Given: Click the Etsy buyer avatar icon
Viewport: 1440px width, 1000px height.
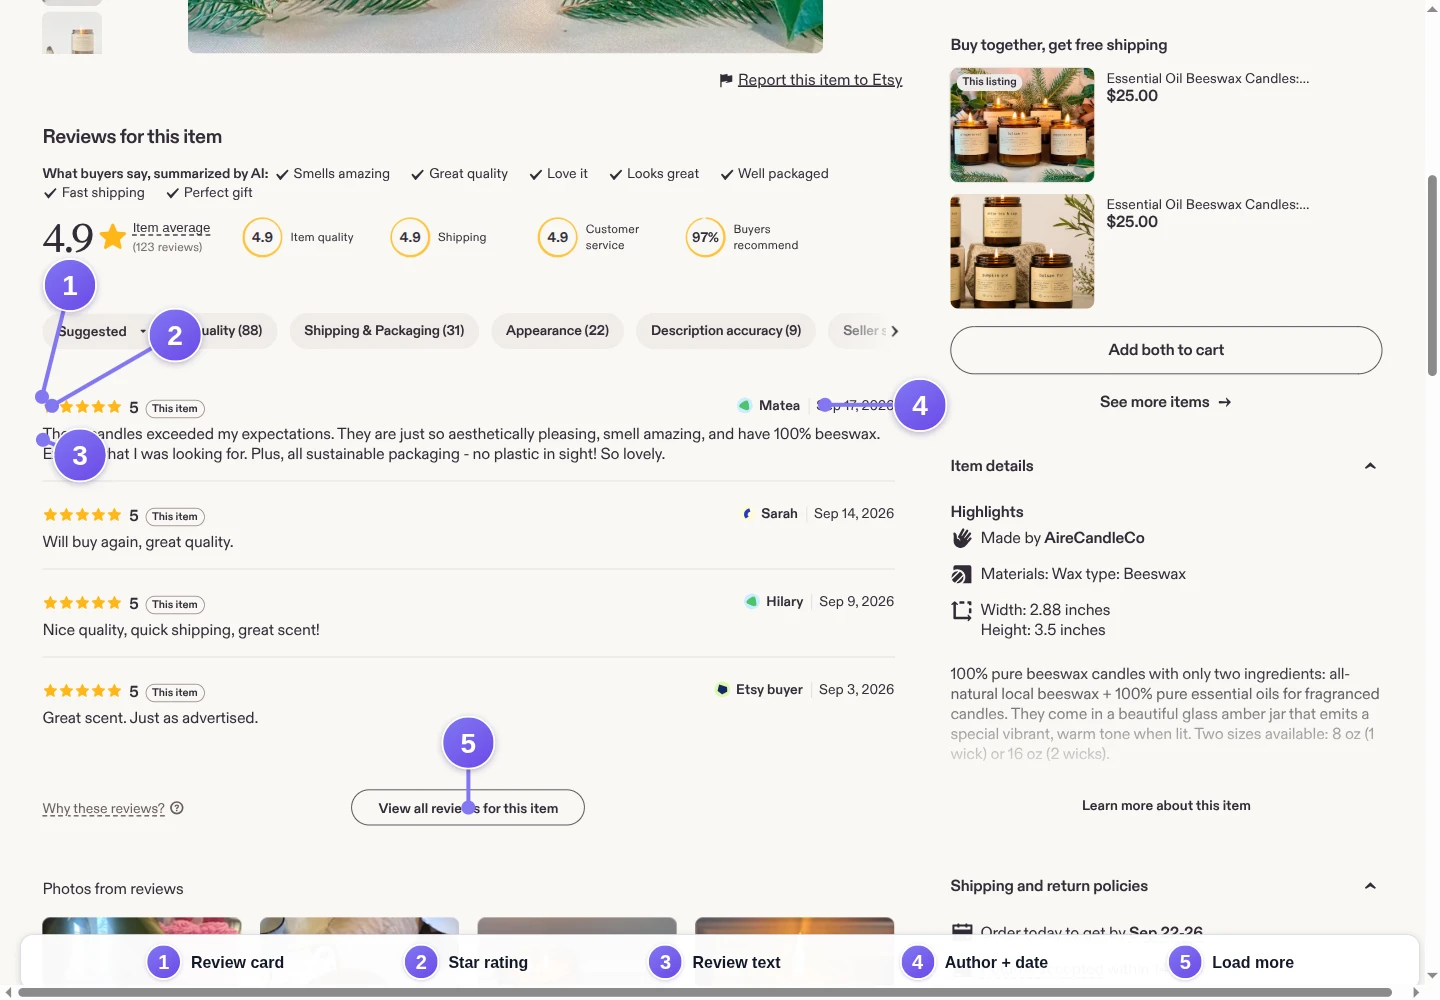Looking at the screenshot, I should point(722,689).
